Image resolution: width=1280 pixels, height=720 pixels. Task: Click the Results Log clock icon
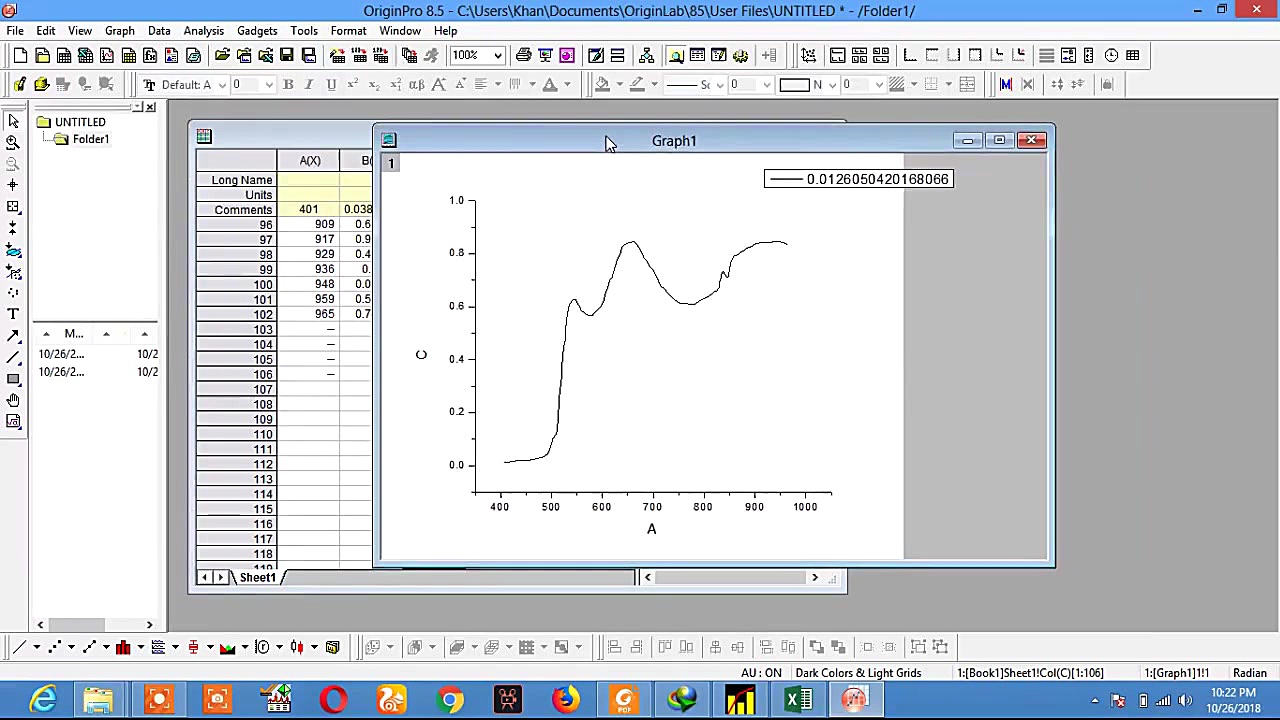coord(1111,56)
